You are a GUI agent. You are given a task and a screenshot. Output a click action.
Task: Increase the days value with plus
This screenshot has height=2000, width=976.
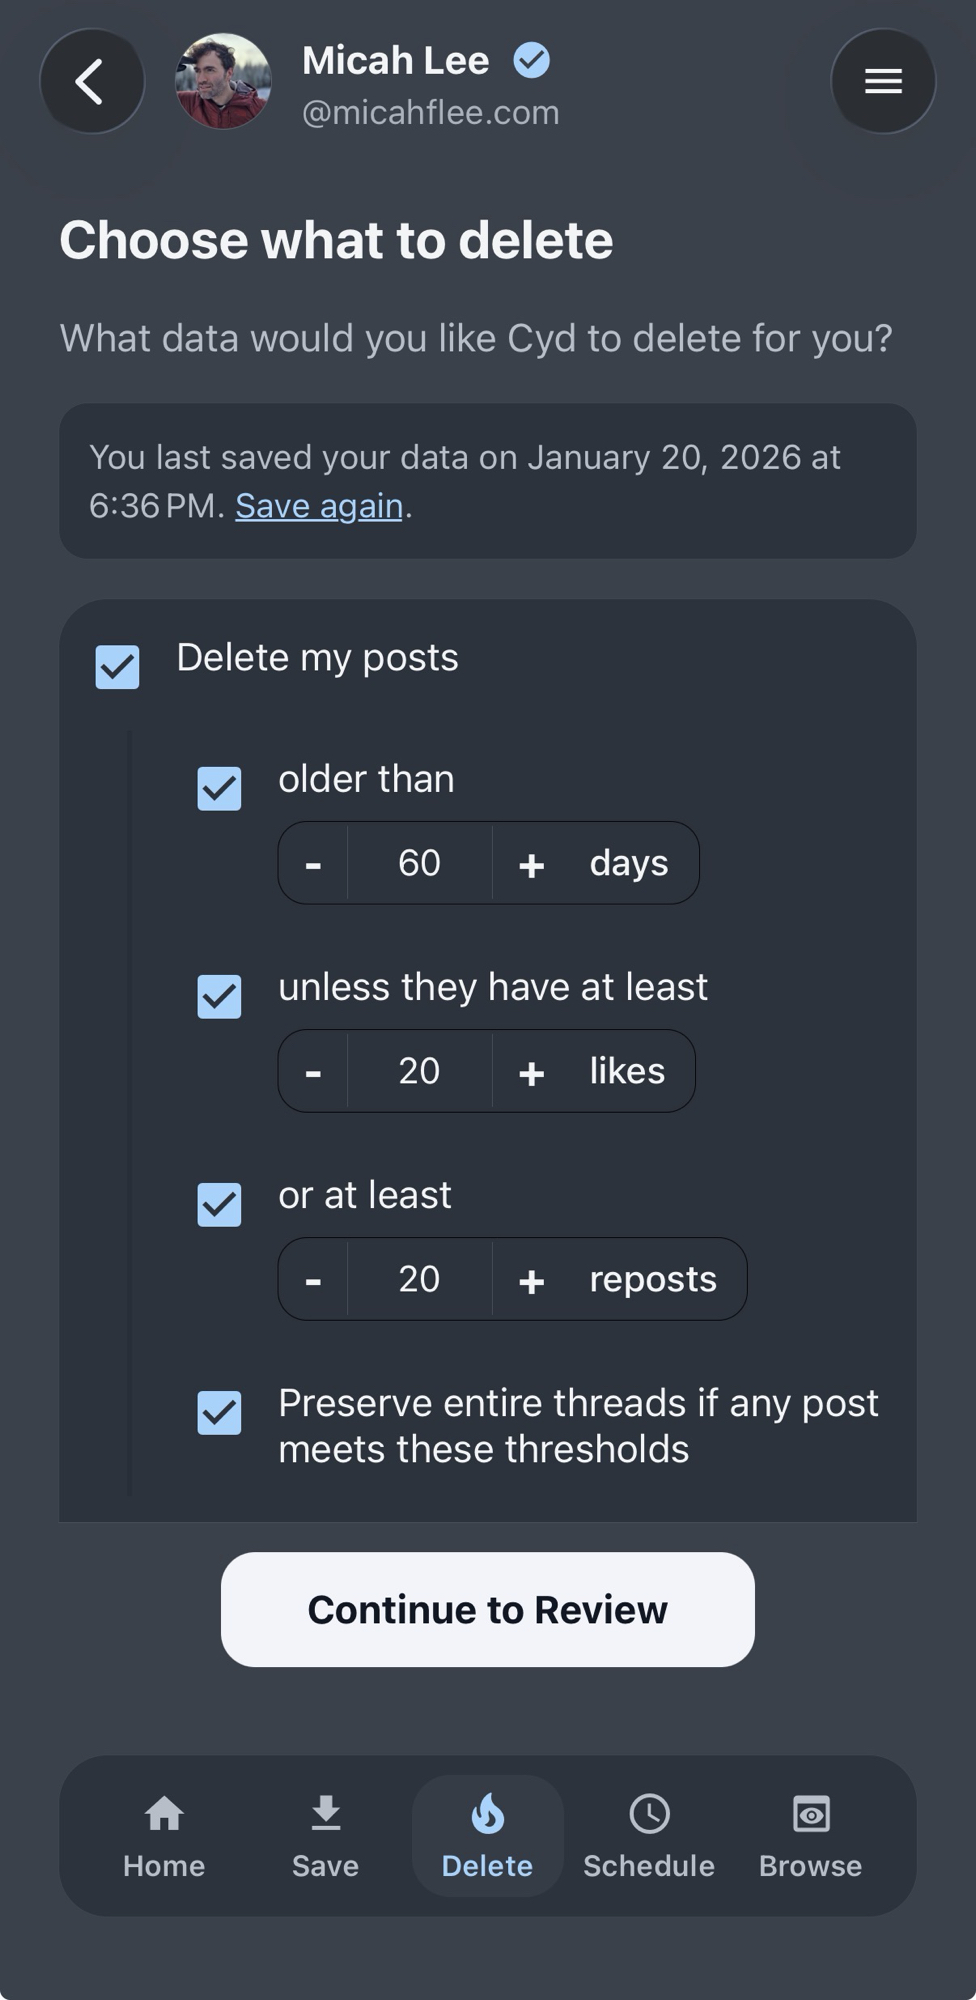coord(531,864)
